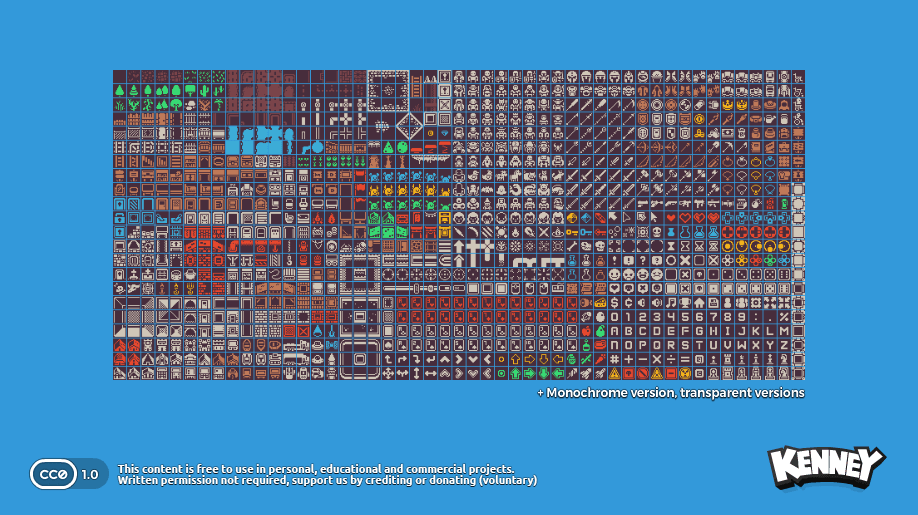The width and height of the screenshot is (918, 515).
Task: Select the red apple tile
Action: click(587, 331)
